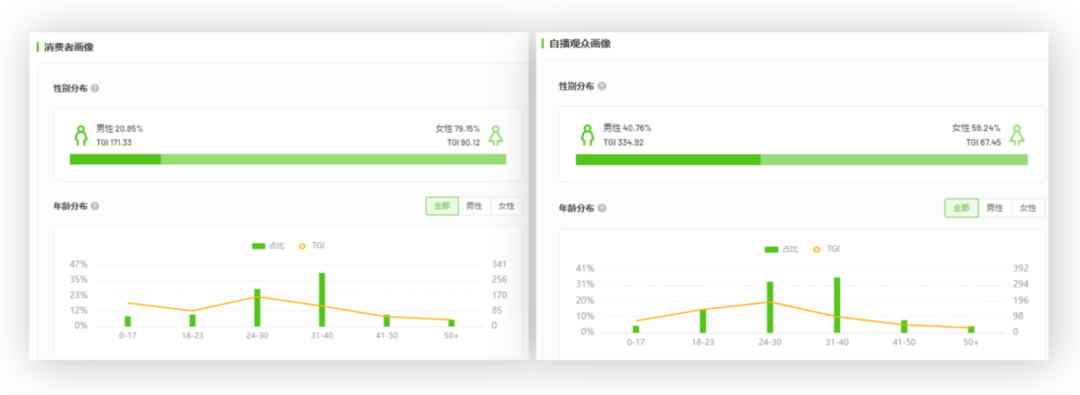
Task: Click dark green male segment in 自播观众画像 gender bar
Action: pos(668,160)
